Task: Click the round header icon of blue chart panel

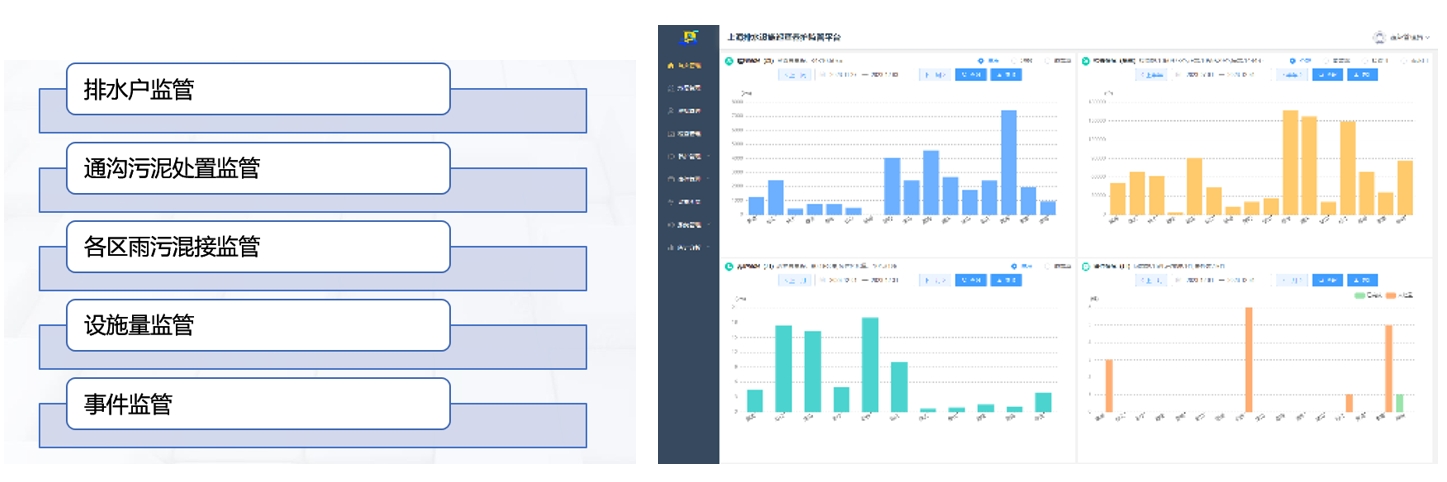Action: click(x=729, y=61)
